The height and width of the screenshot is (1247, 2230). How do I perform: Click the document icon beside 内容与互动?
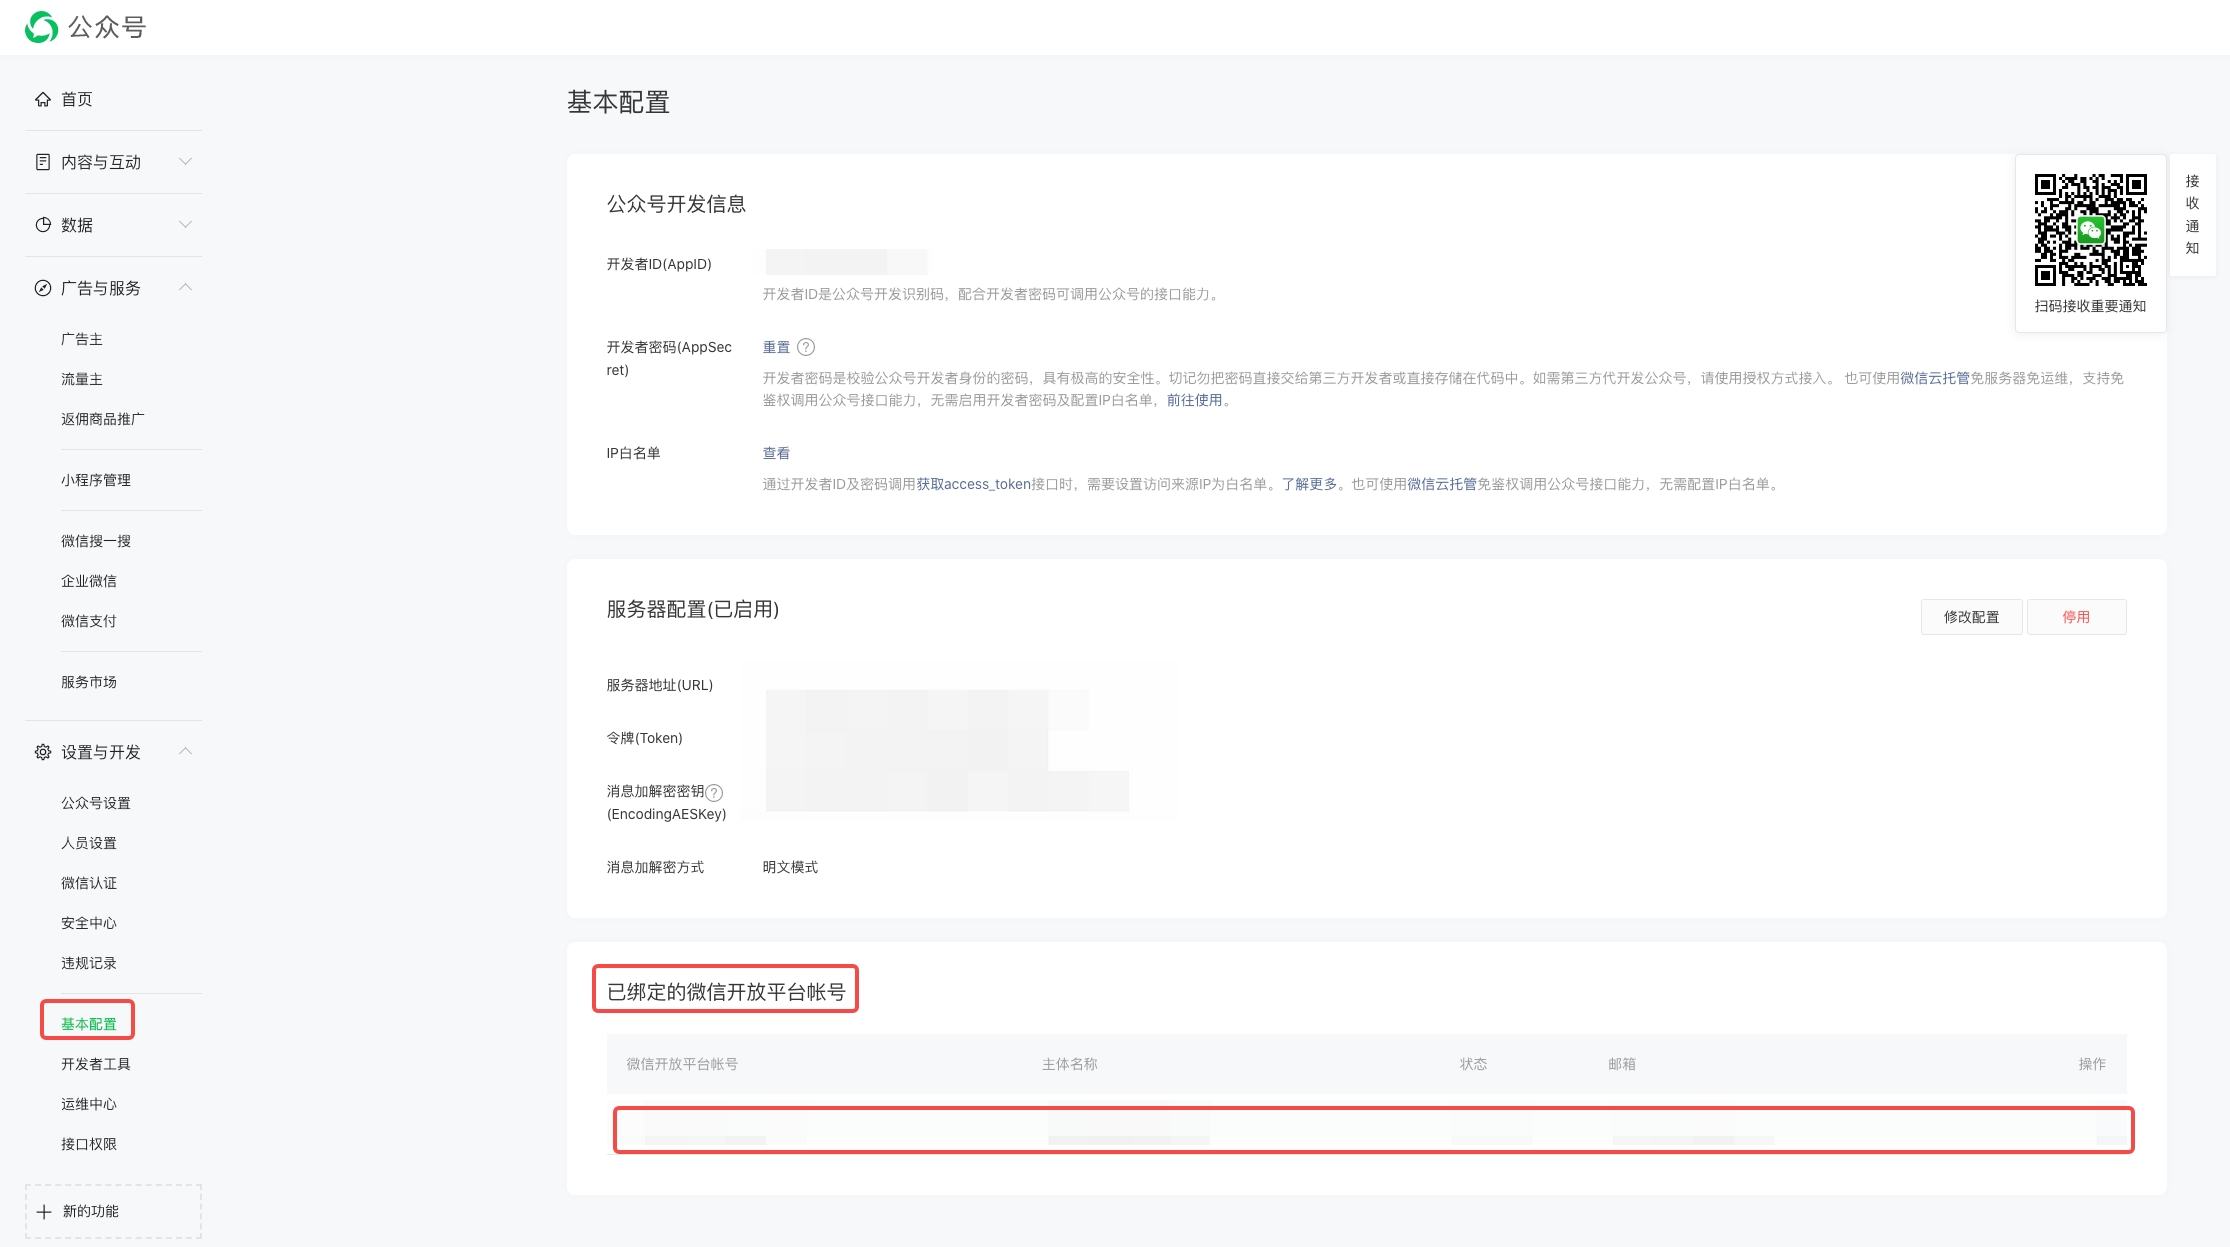coord(43,162)
